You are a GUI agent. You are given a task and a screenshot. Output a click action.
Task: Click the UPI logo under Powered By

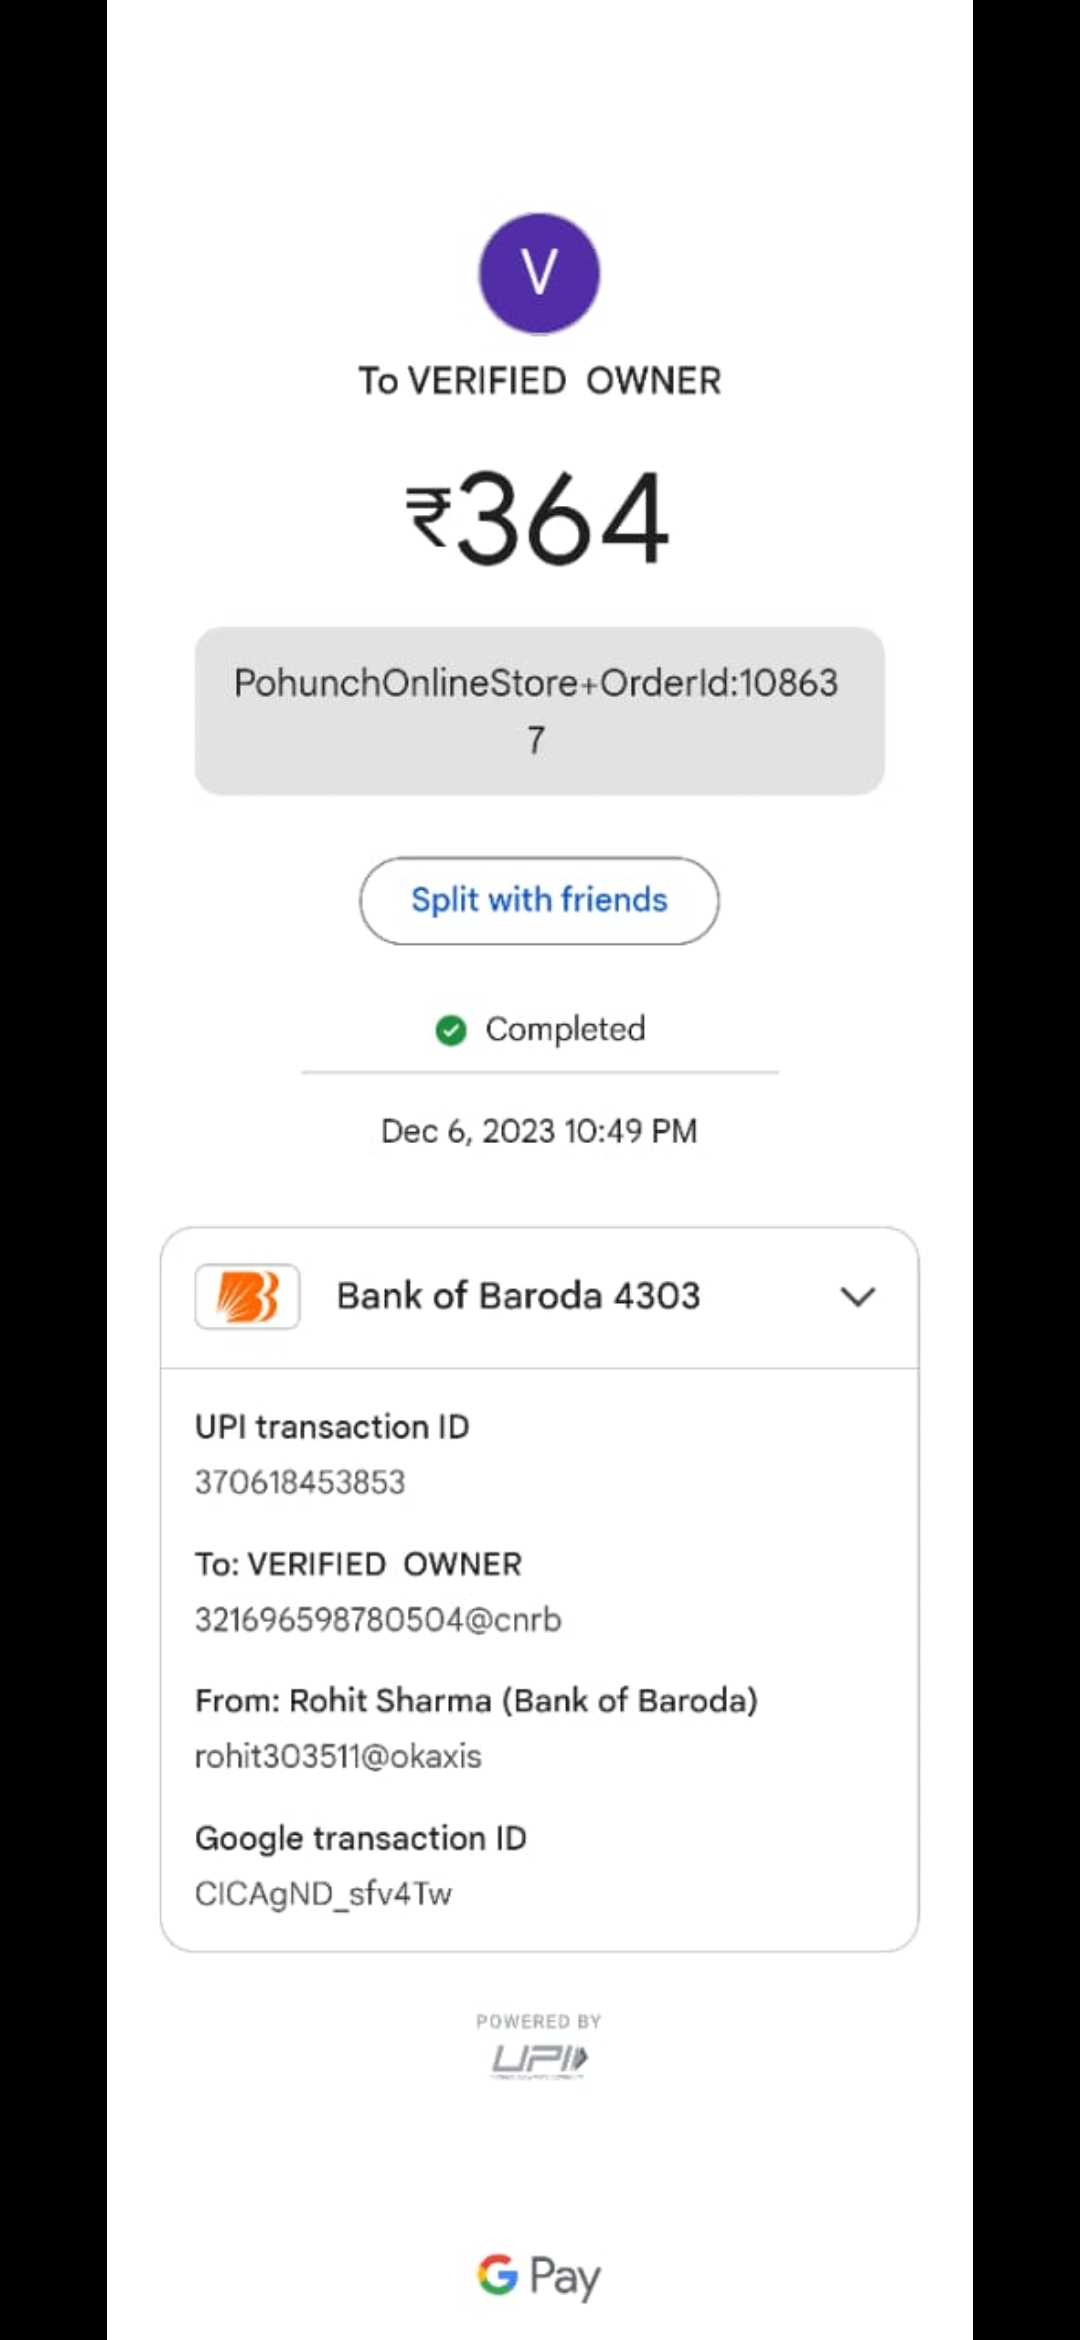539,2060
